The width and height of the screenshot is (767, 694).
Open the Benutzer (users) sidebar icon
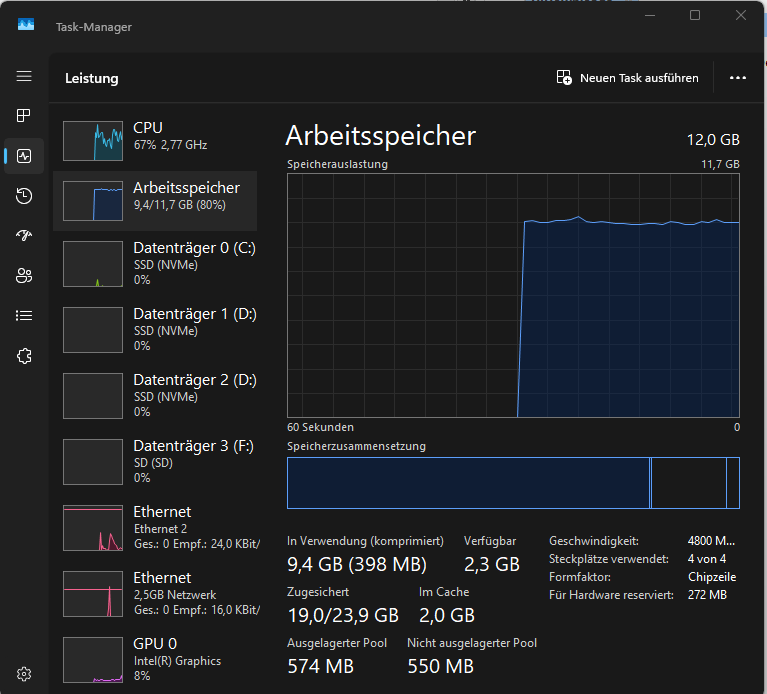(x=24, y=276)
